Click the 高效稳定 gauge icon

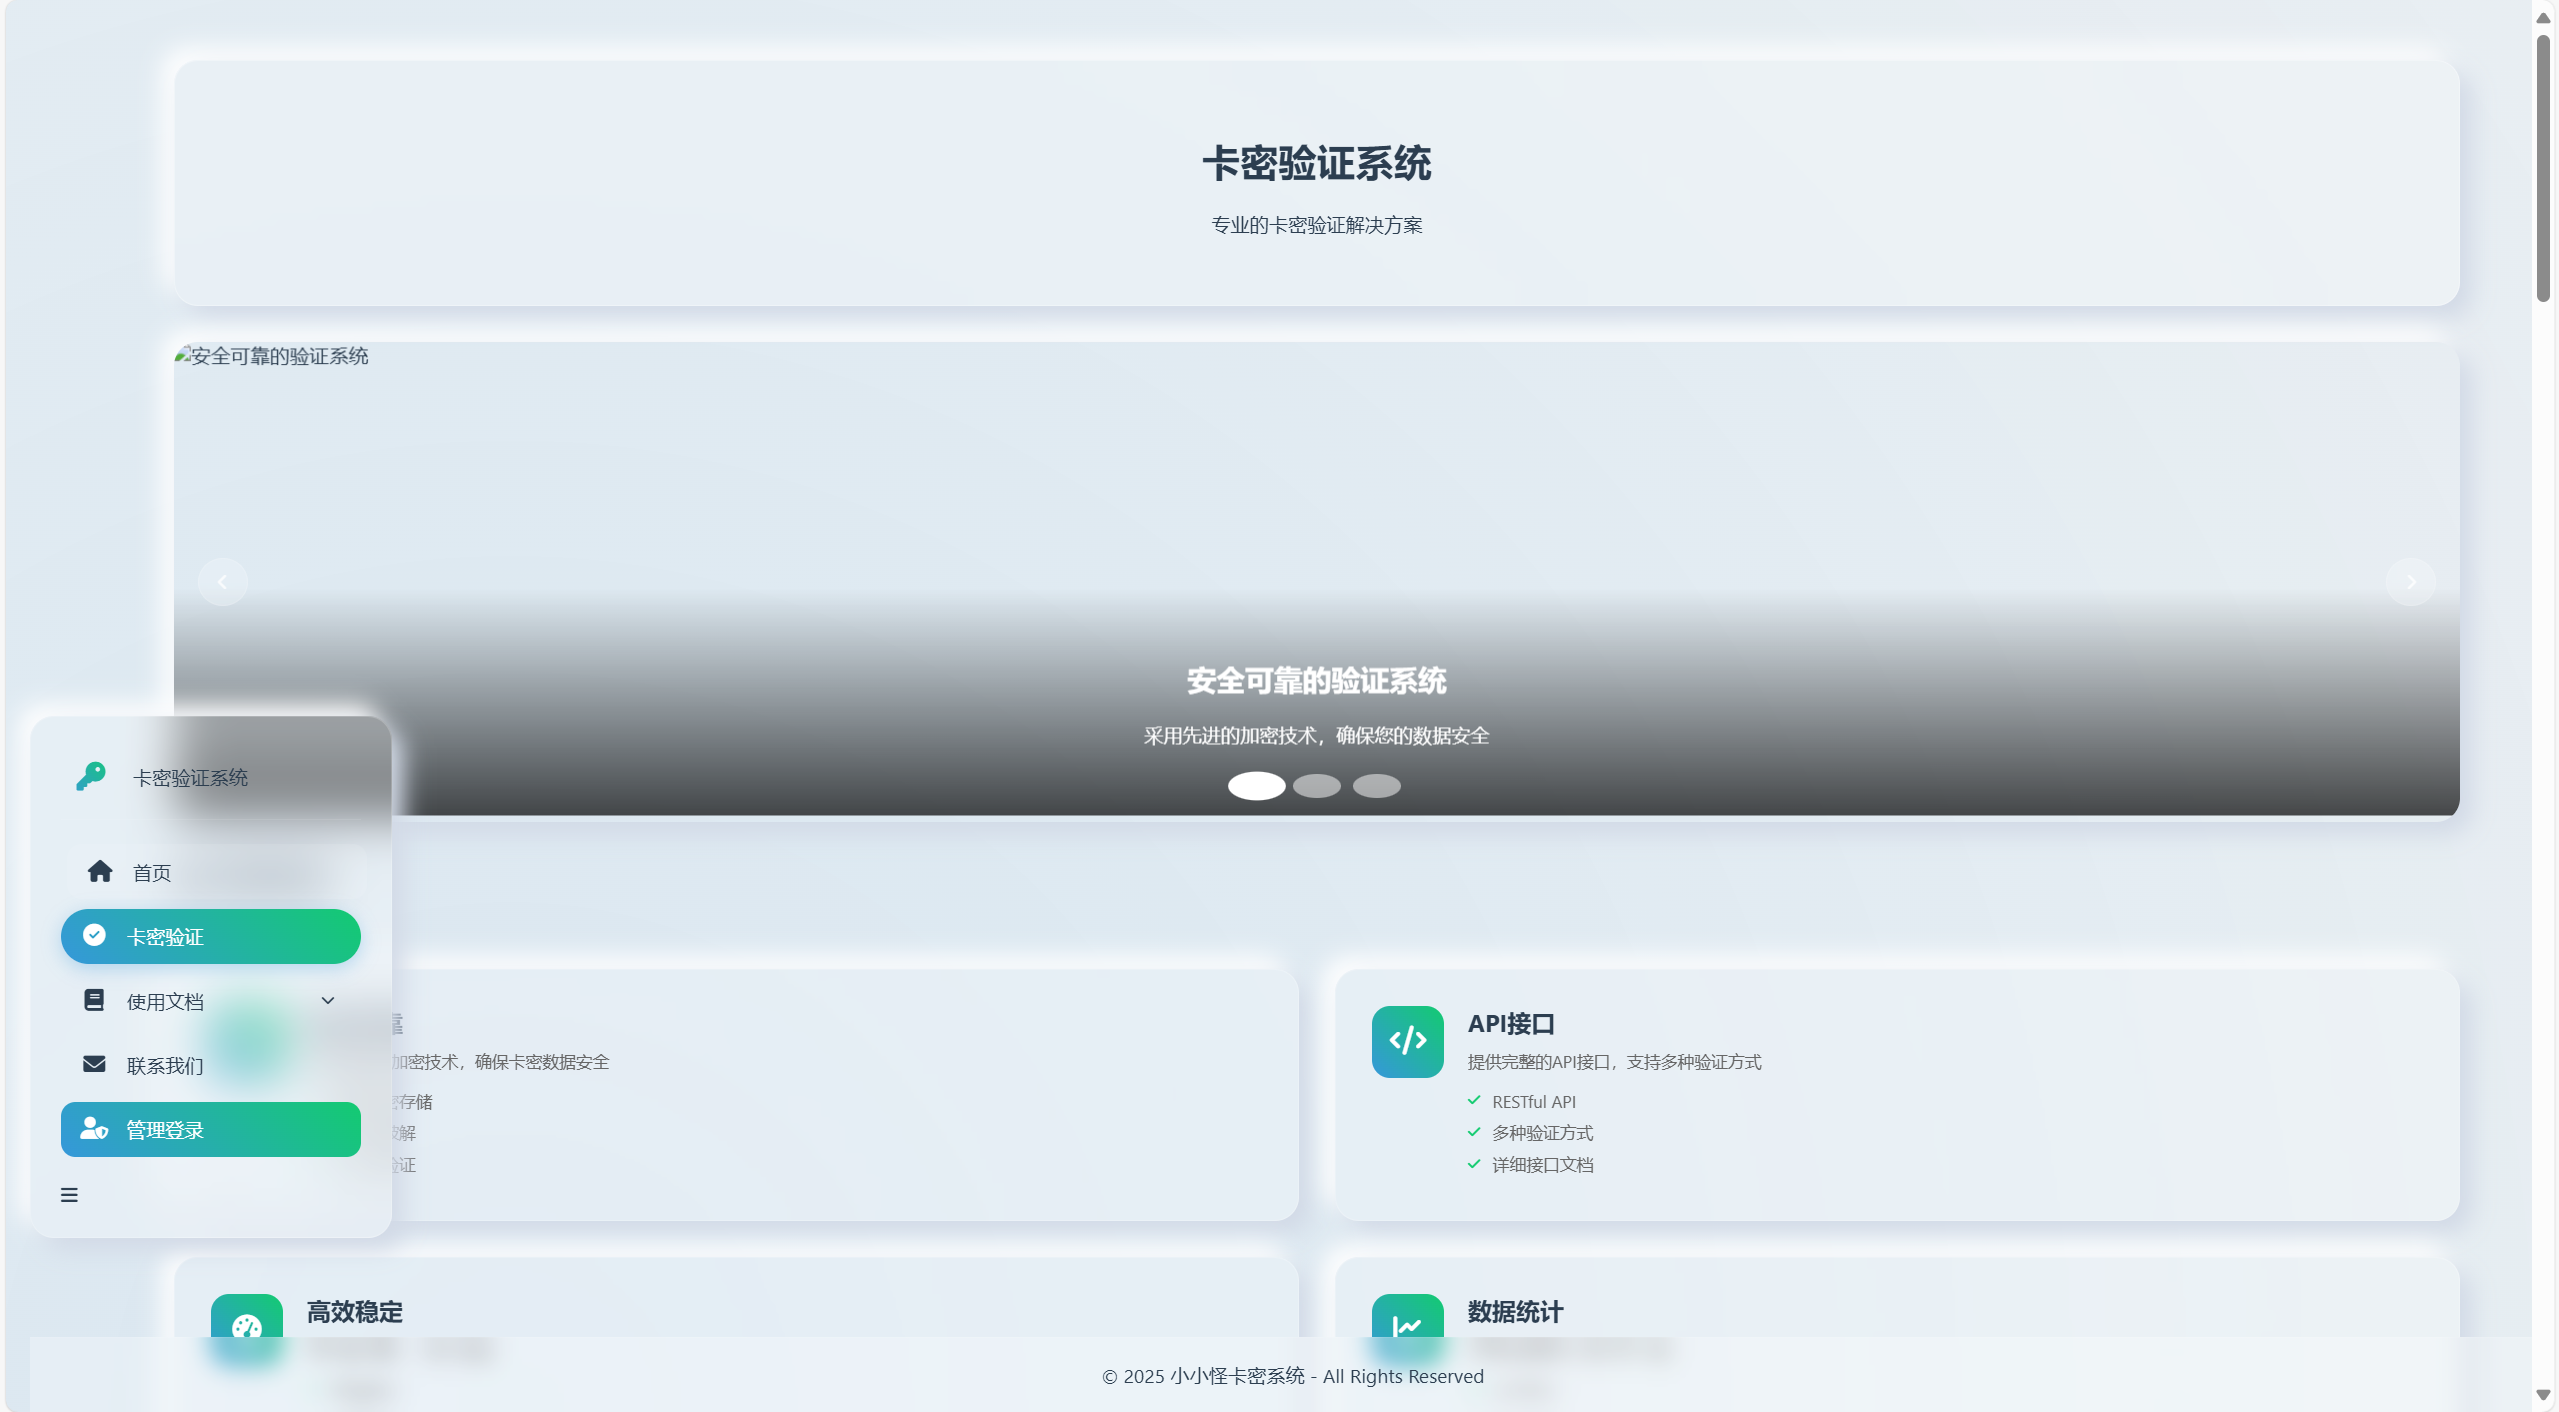point(246,1325)
